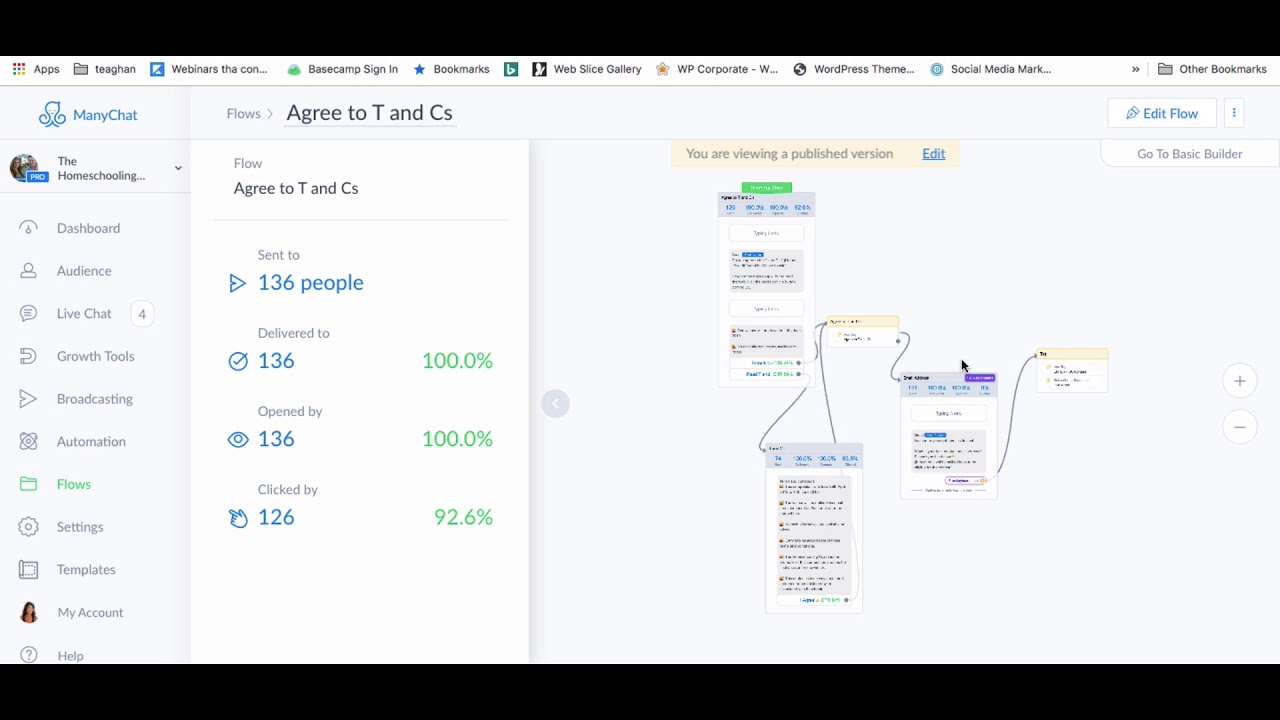Screen dimensions: 1280x720
Task: Click the account profile picture with PRO badge
Action: click(27, 168)
